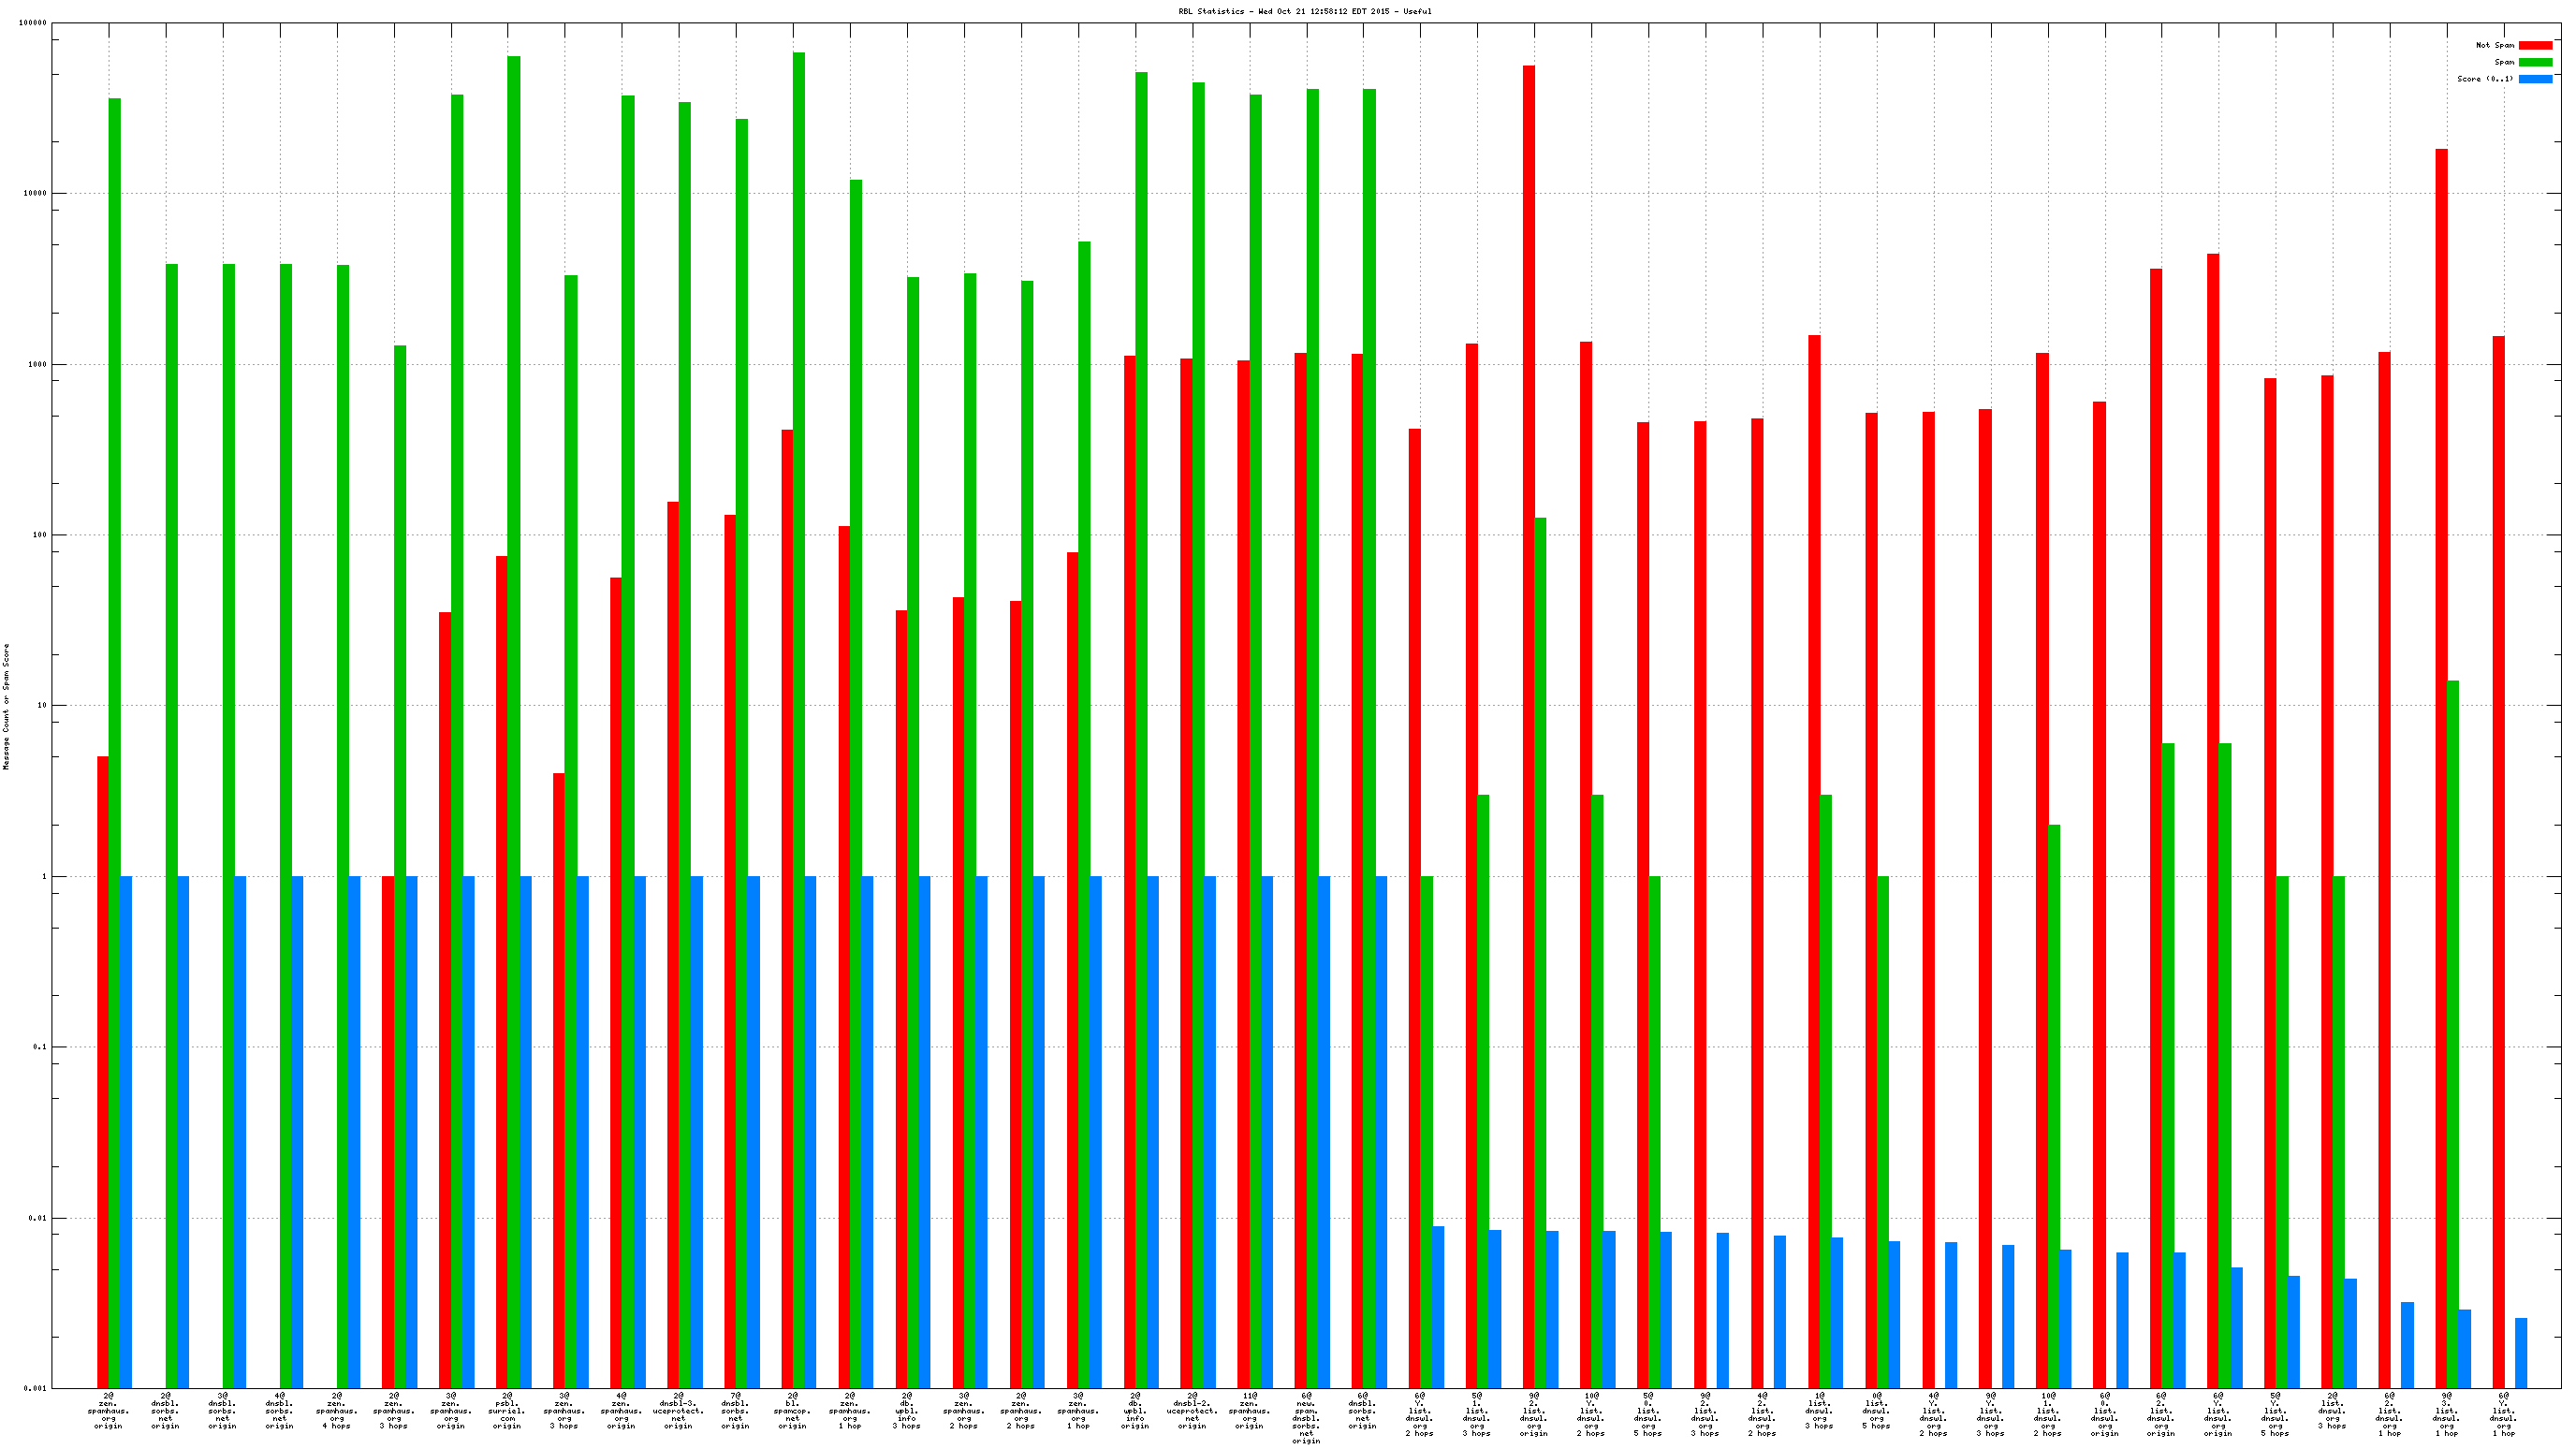Click the psbl.surriel.com origin x-axis label
Image resolution: width=2576 pixels, height=1449 pixels.
pyautogui.click(x=507, y=1410)
